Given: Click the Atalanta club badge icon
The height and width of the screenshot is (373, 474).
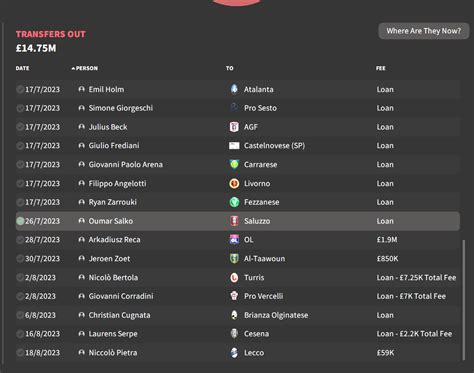Looking at the screenshot, I should (x=234, y=89).
